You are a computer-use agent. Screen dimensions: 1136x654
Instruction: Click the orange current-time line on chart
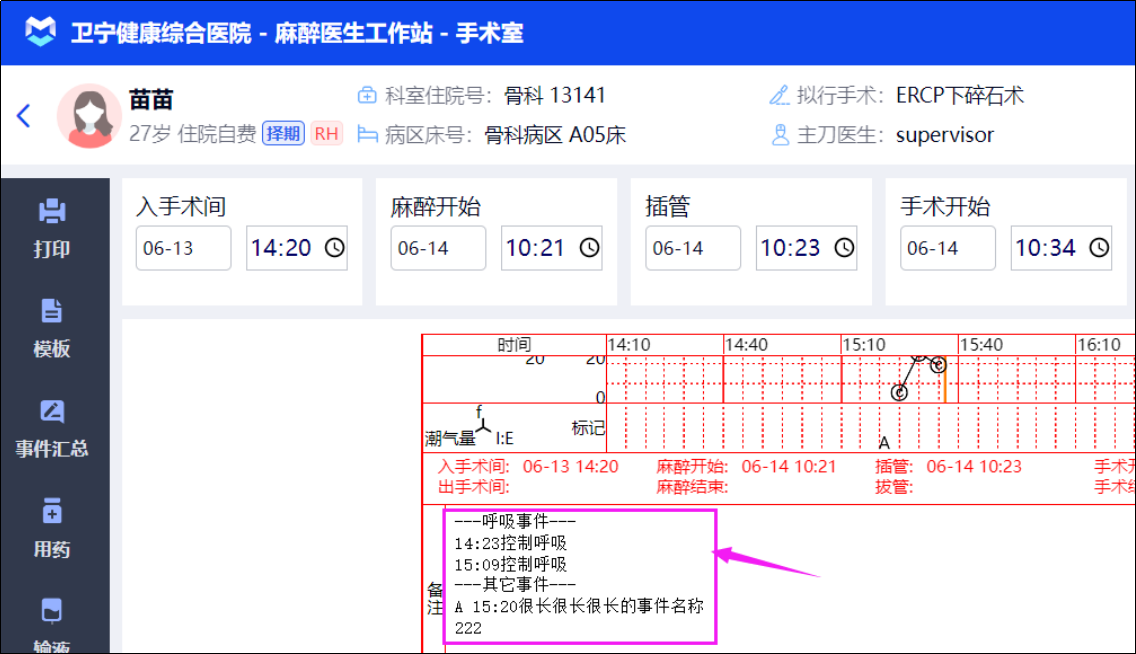coord(945,379)
